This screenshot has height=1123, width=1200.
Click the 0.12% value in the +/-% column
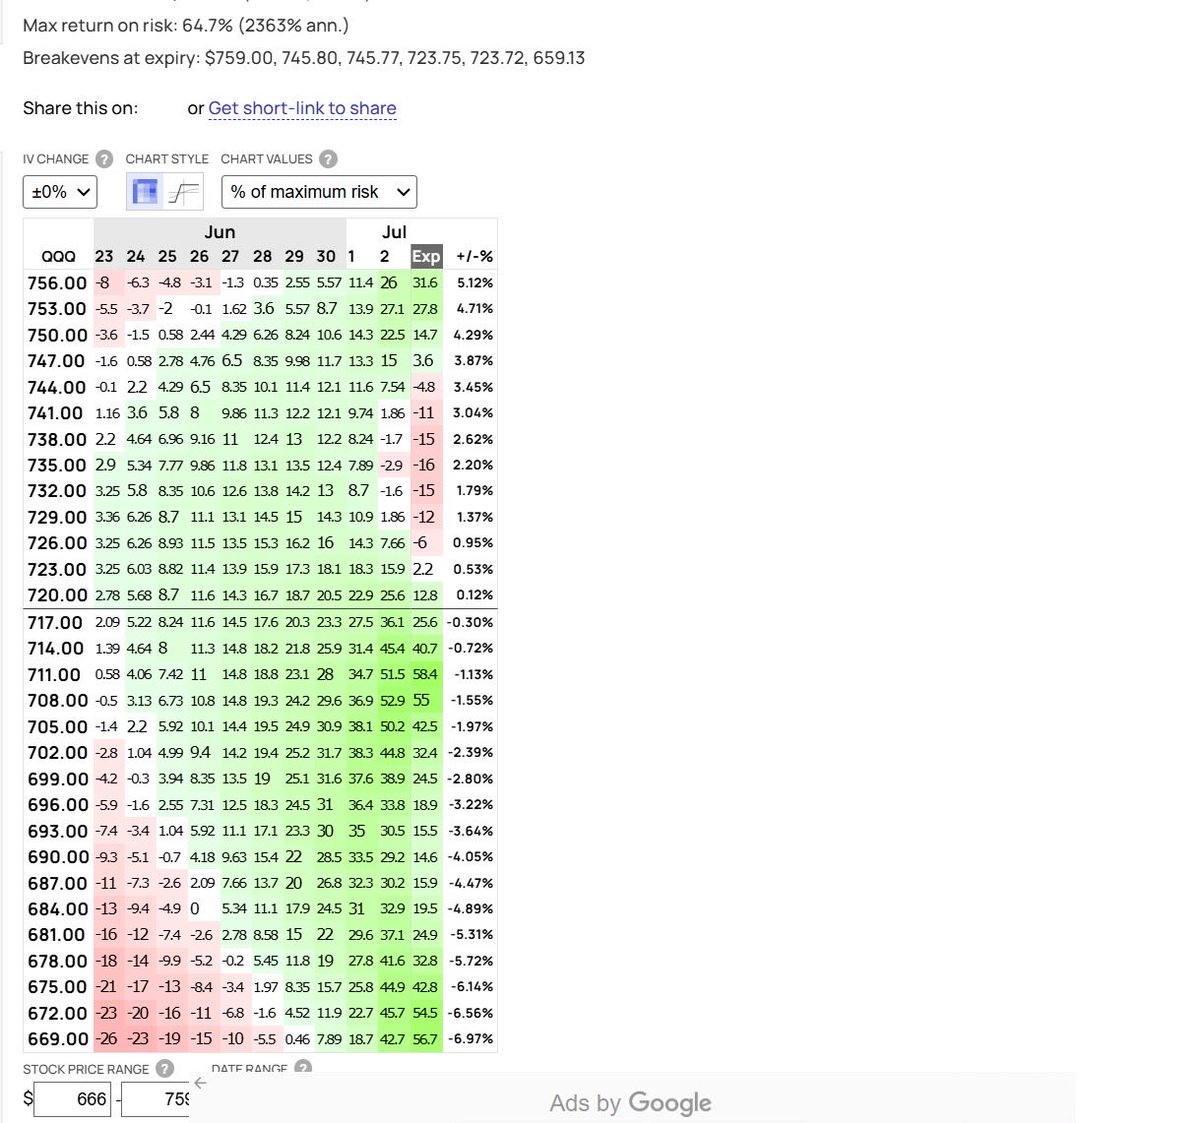[x=474, y=595]
